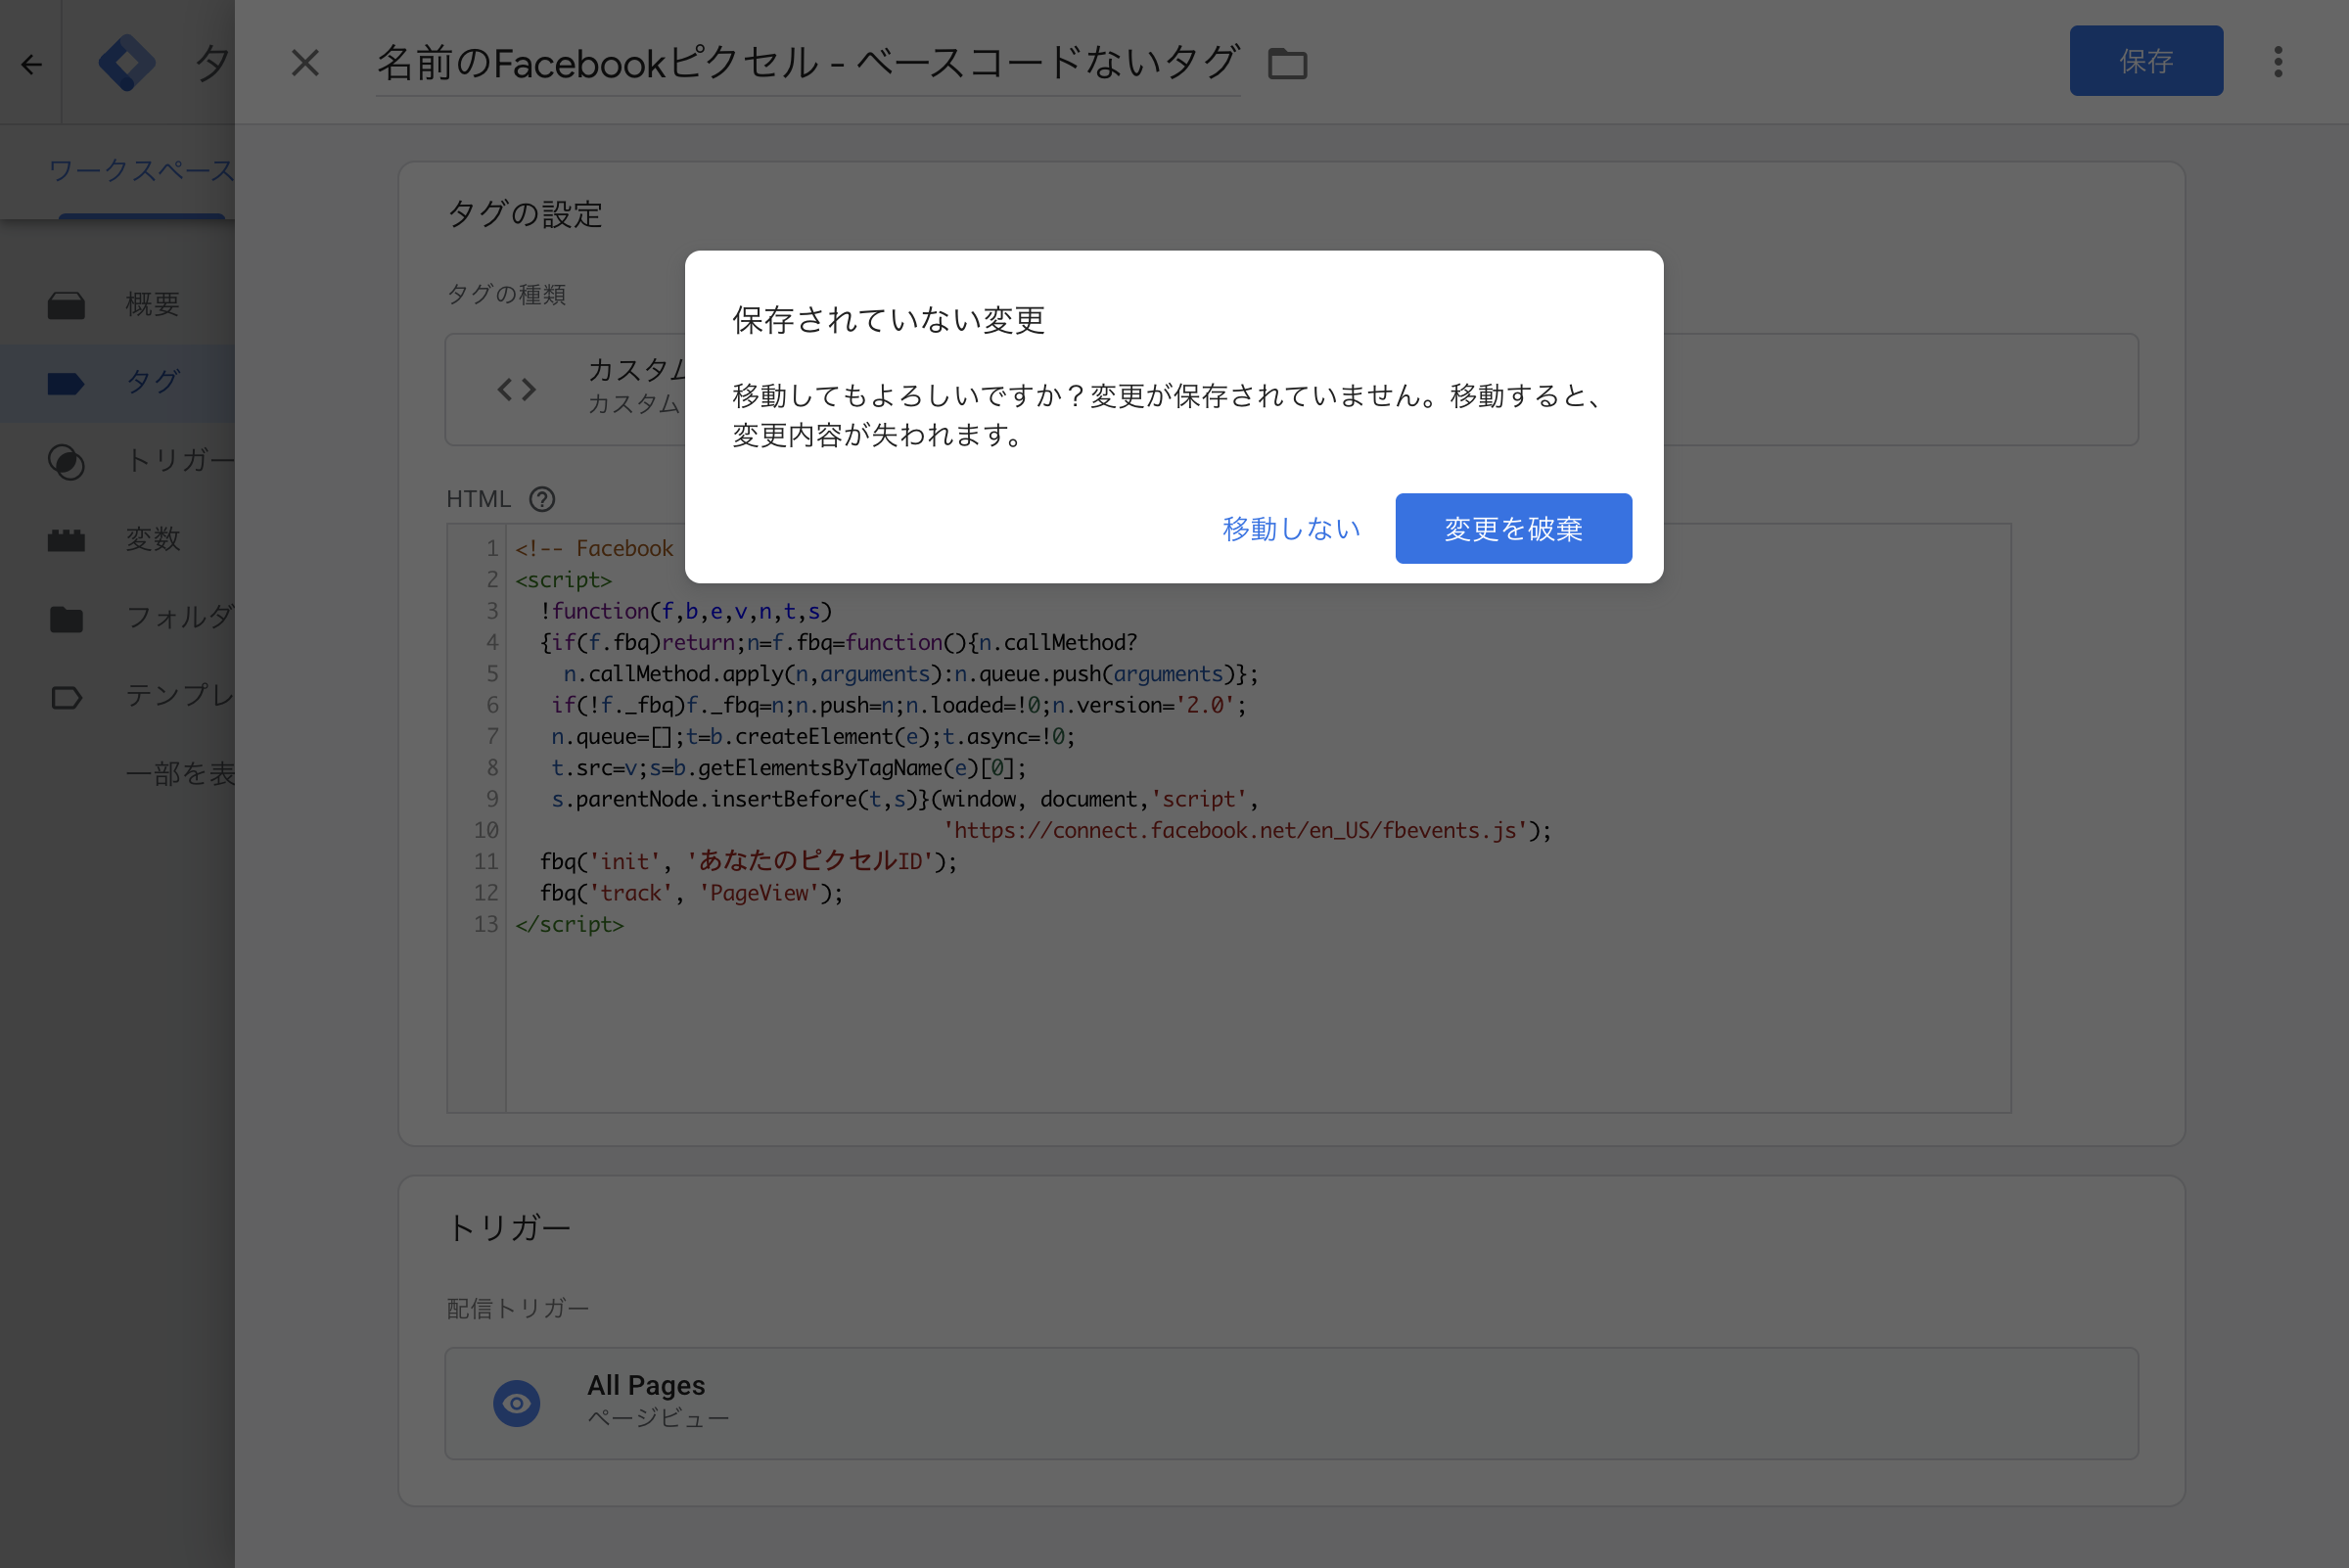Click the 一部を表示 link in the sidebar
Viewport: 2349px width, 1568px height.
click(180, 773)
